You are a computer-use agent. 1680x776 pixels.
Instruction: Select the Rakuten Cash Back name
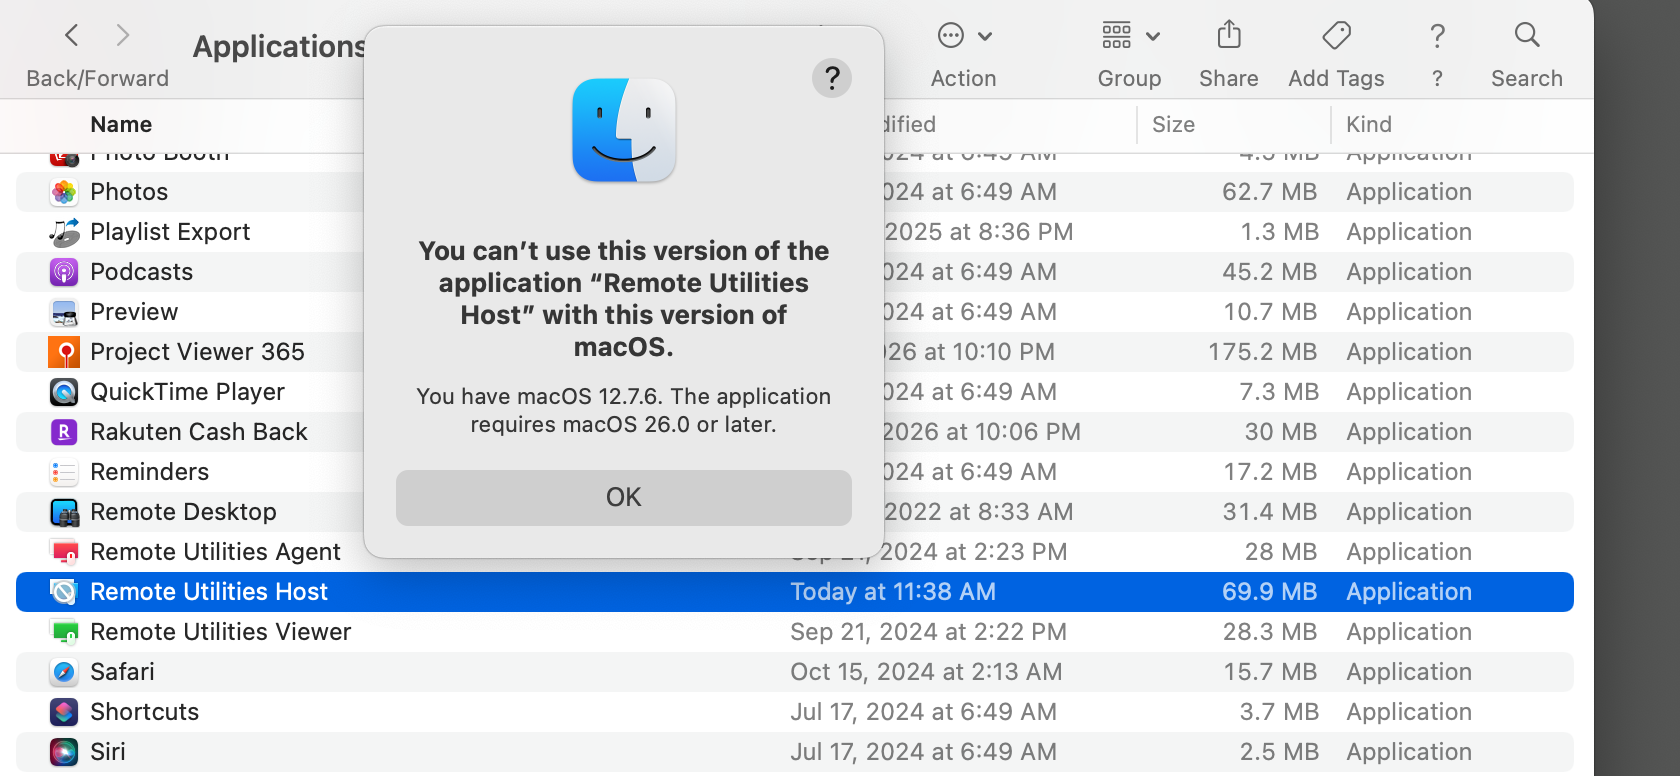(199, 432)
